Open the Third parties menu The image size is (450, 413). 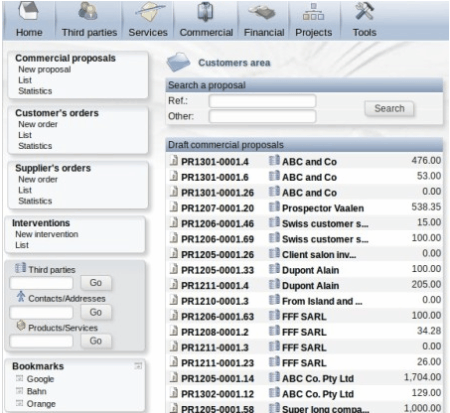(89, 32)
